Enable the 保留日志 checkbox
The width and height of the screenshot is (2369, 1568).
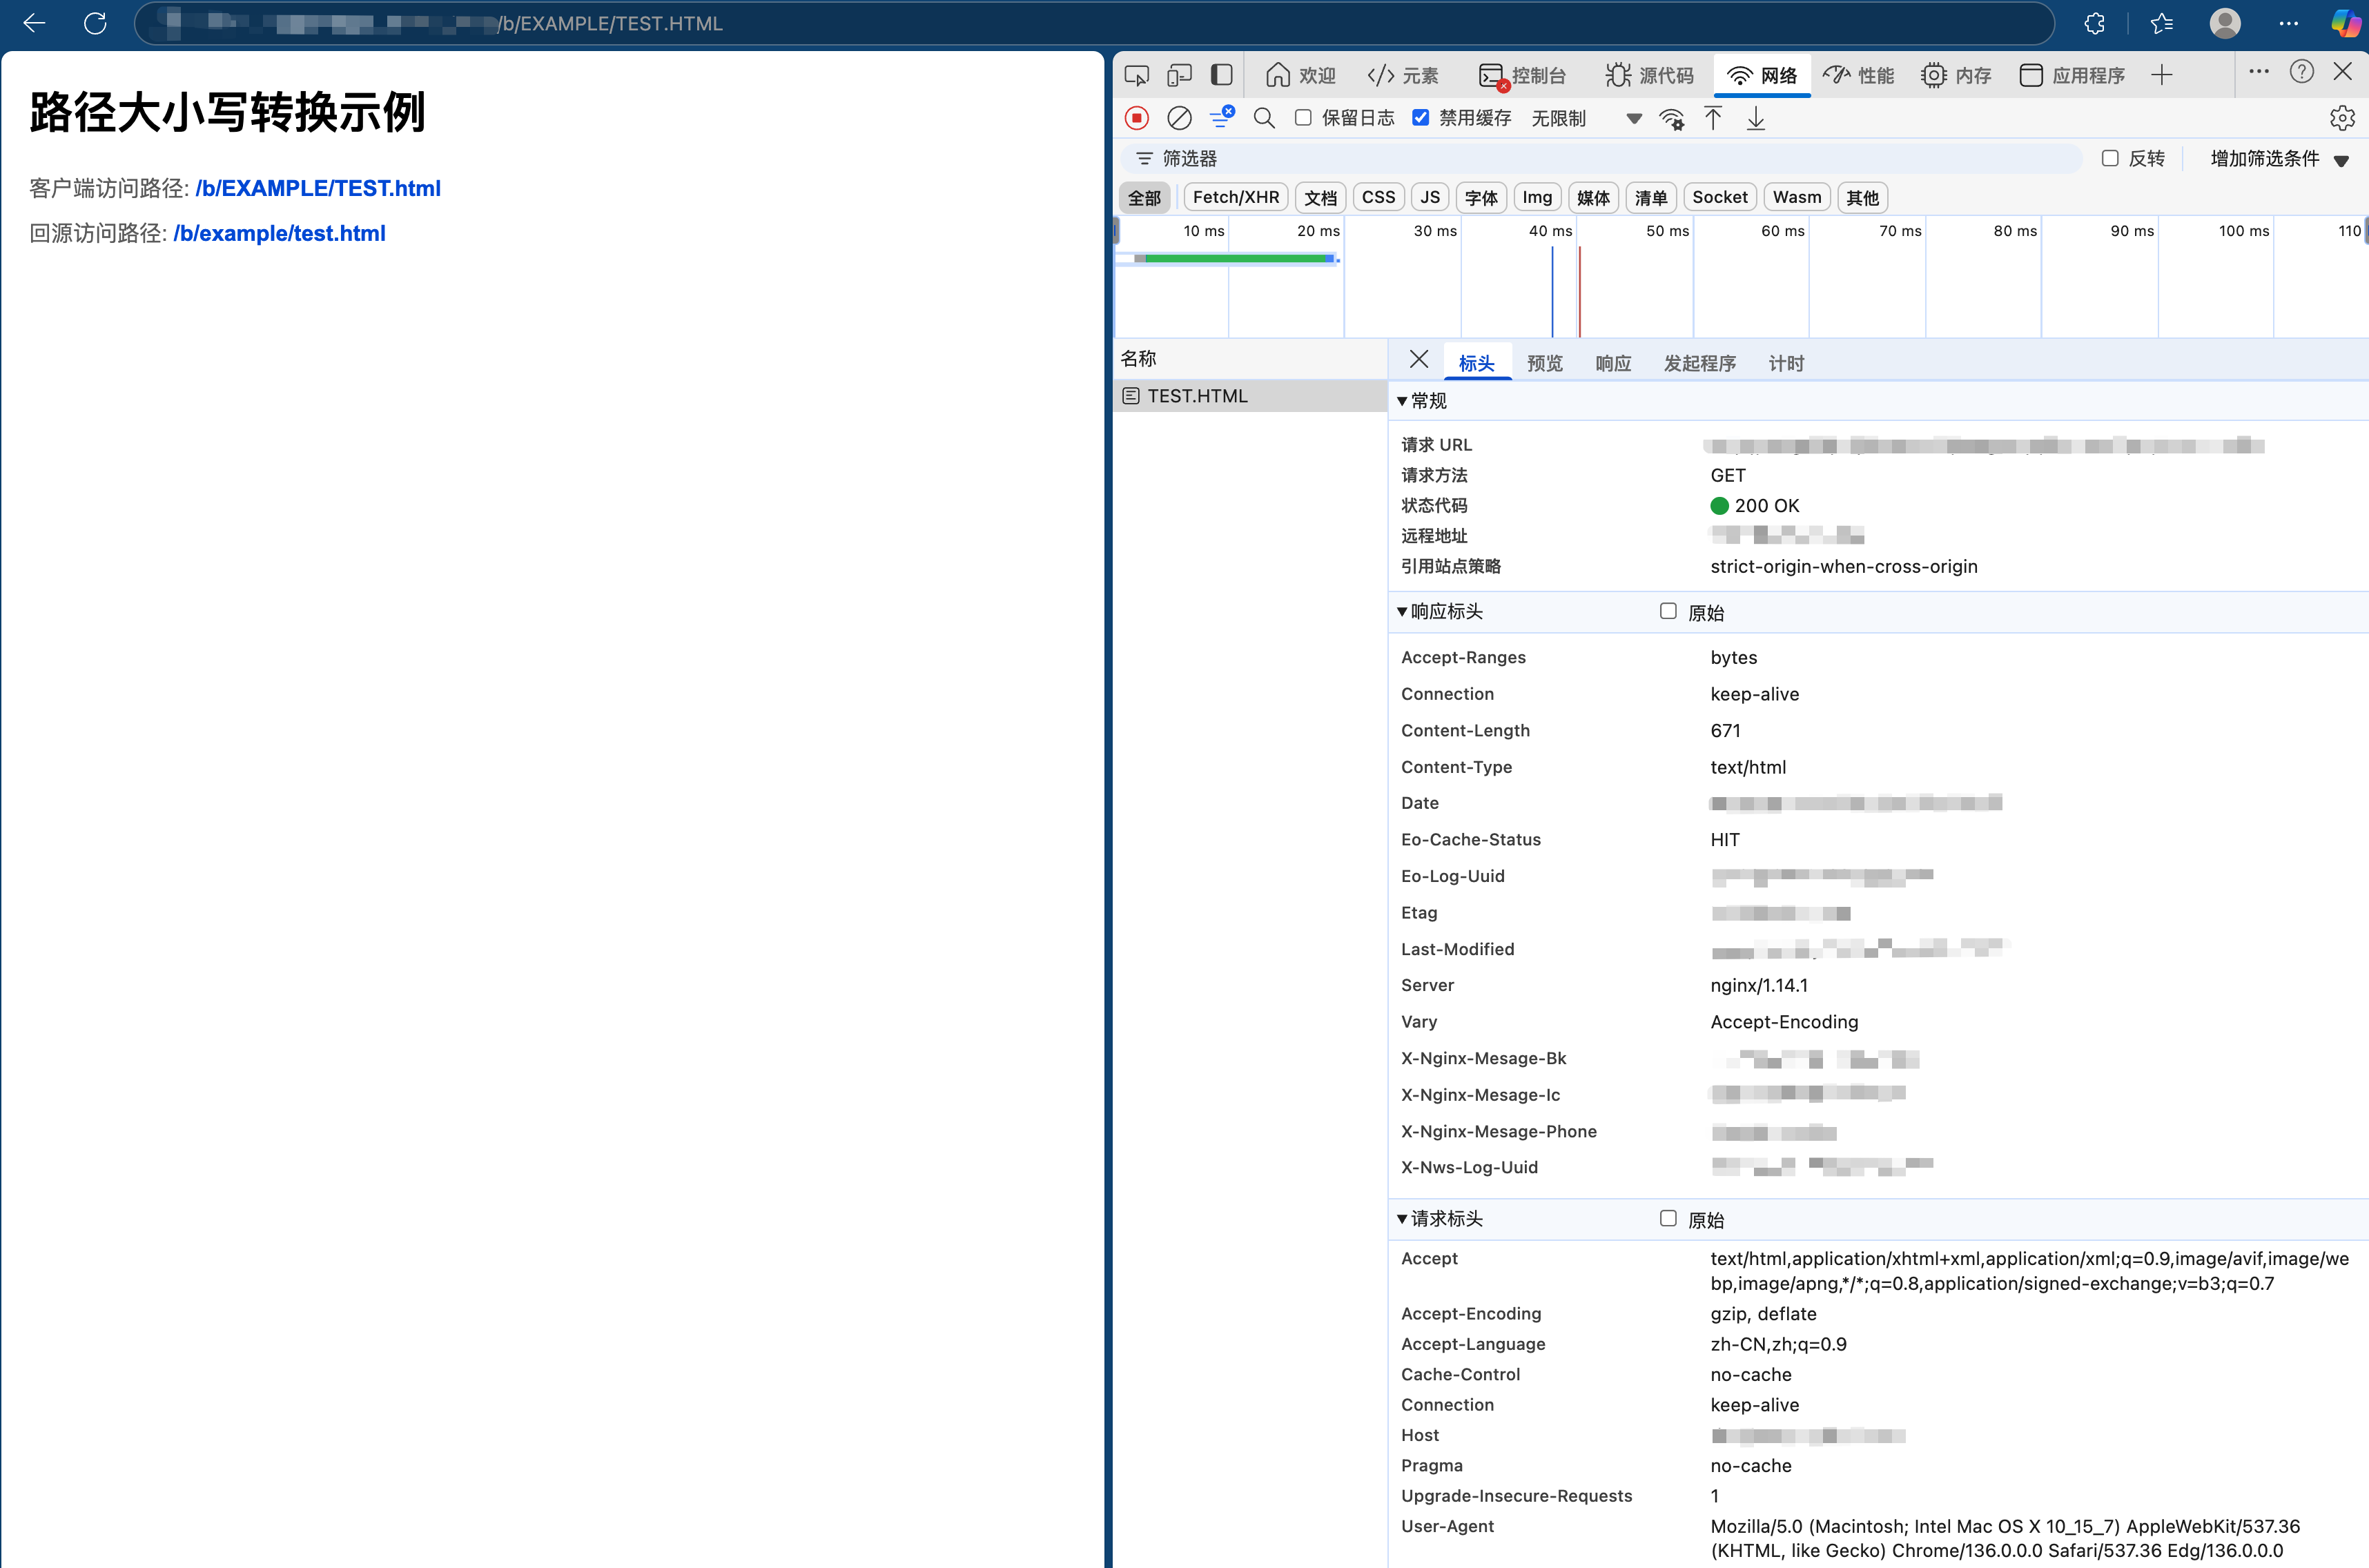1303,118
